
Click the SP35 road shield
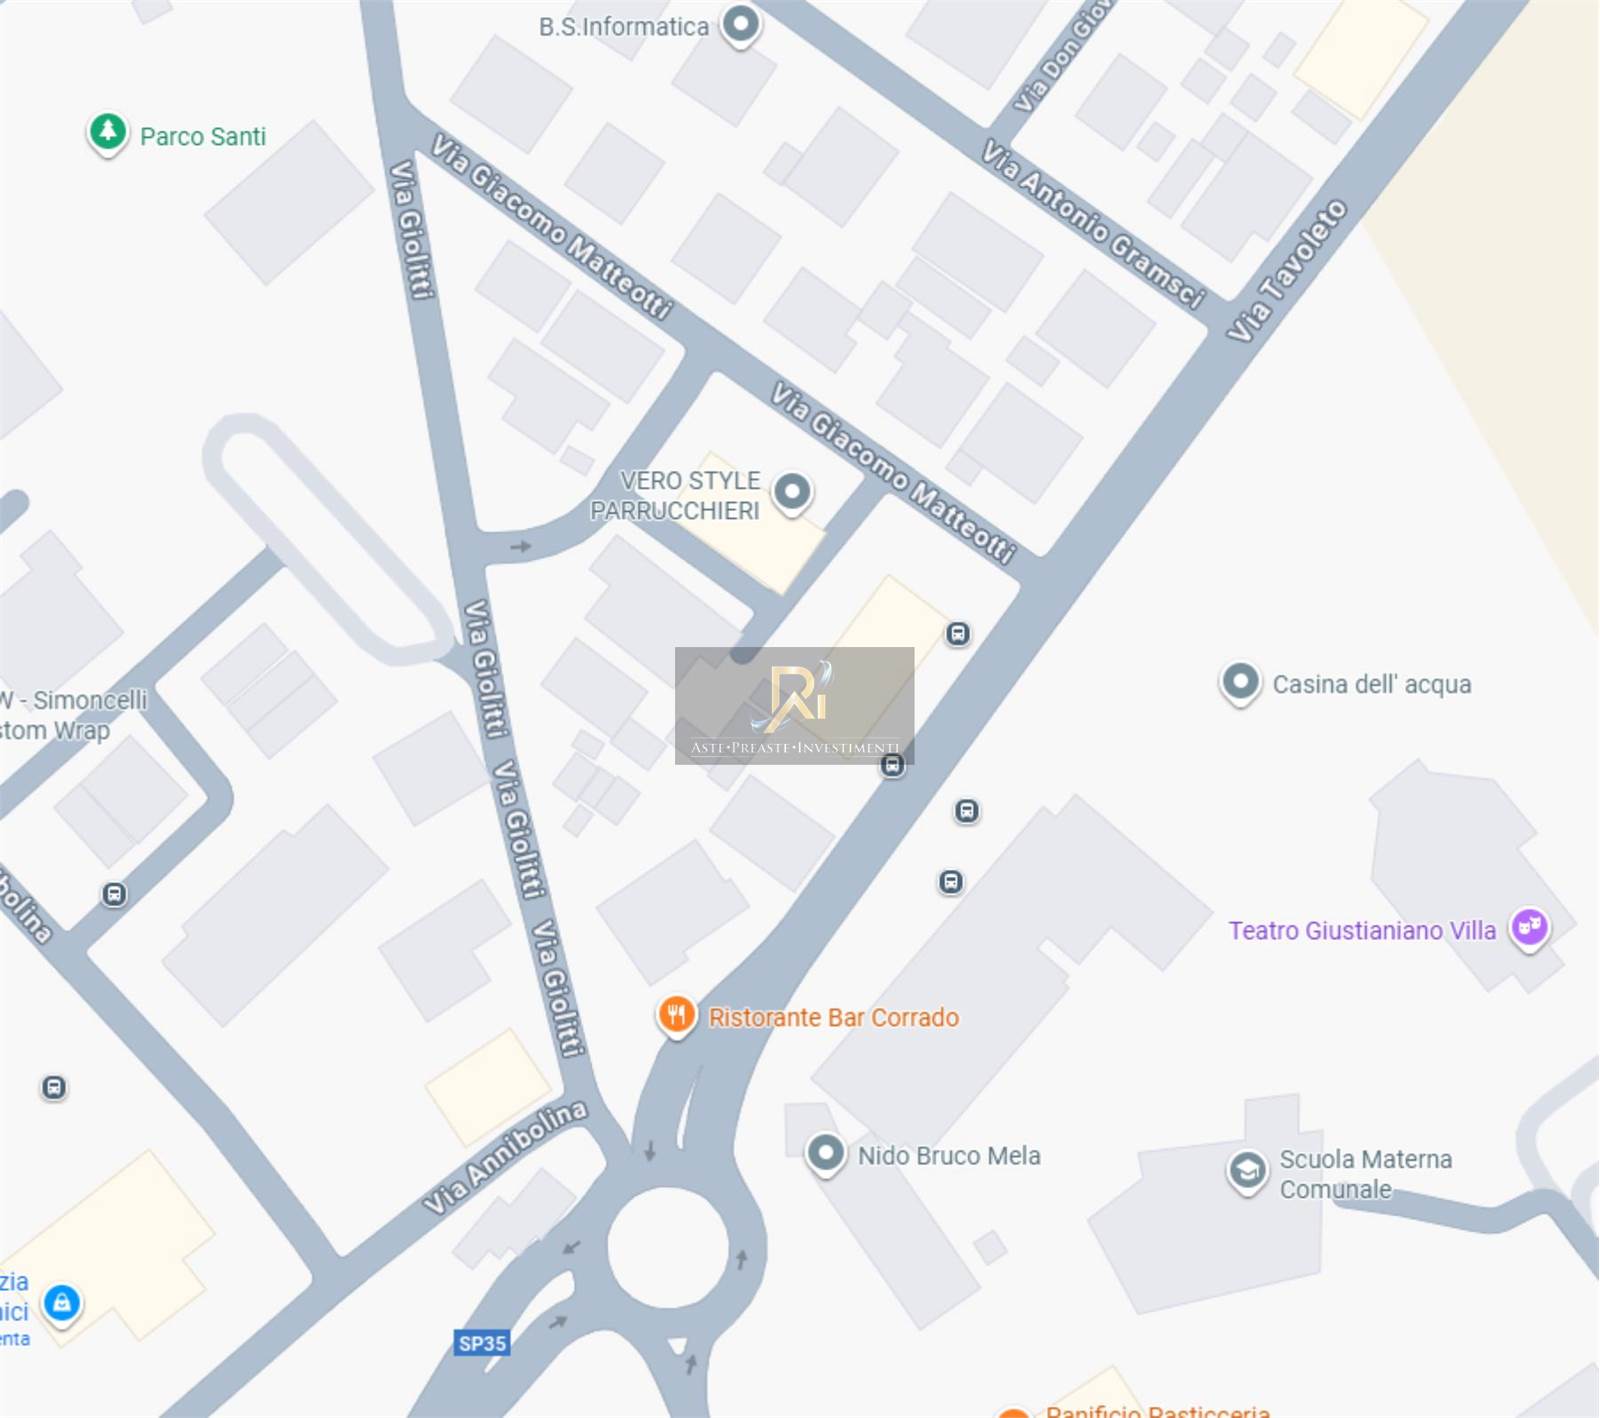pyautogui.click(x=482, y=1343)
